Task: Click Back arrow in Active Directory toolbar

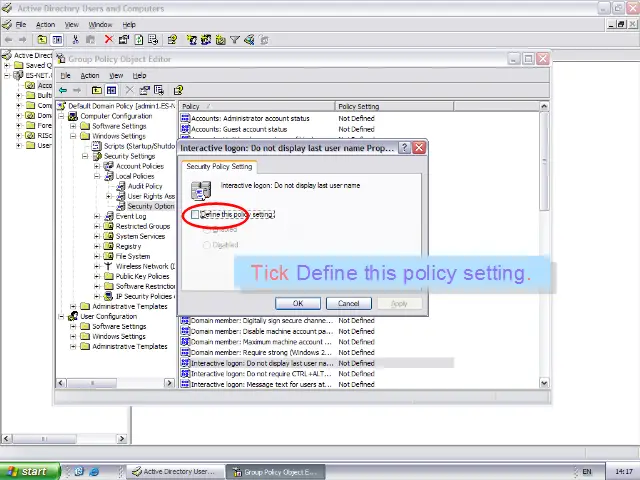Action: pyautogui.click(x=9, y=40)
